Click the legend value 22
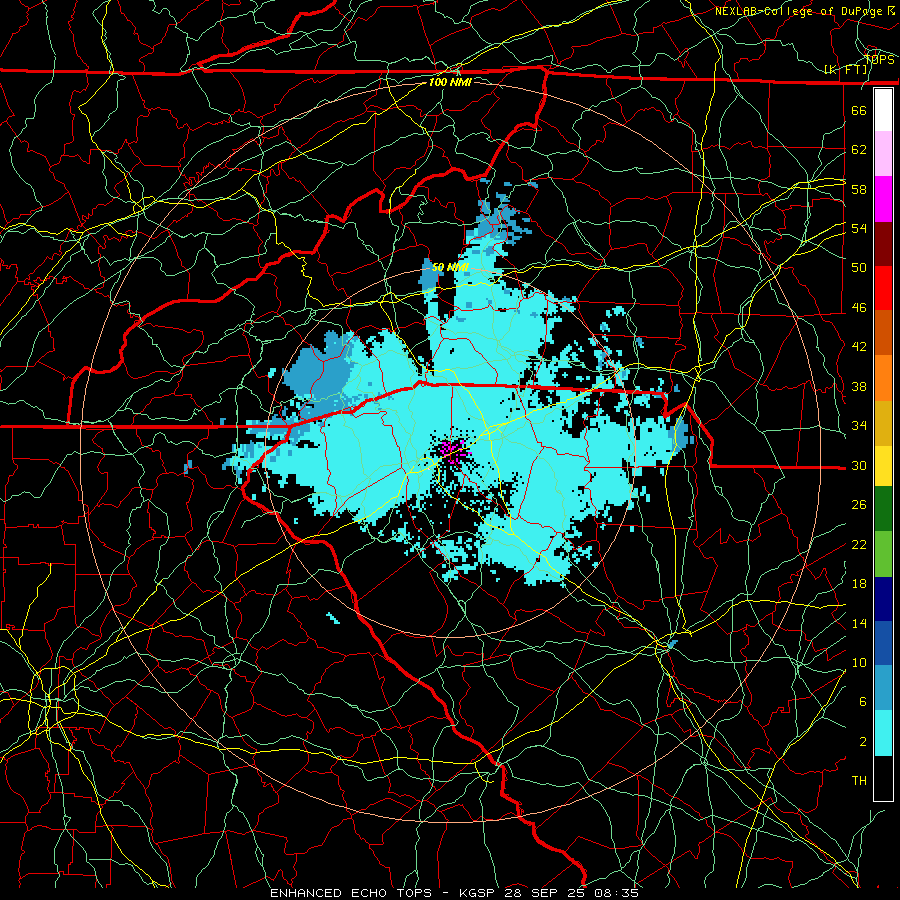Image resolution: width=900 pixels, height=900 pixels. point(859,545)
